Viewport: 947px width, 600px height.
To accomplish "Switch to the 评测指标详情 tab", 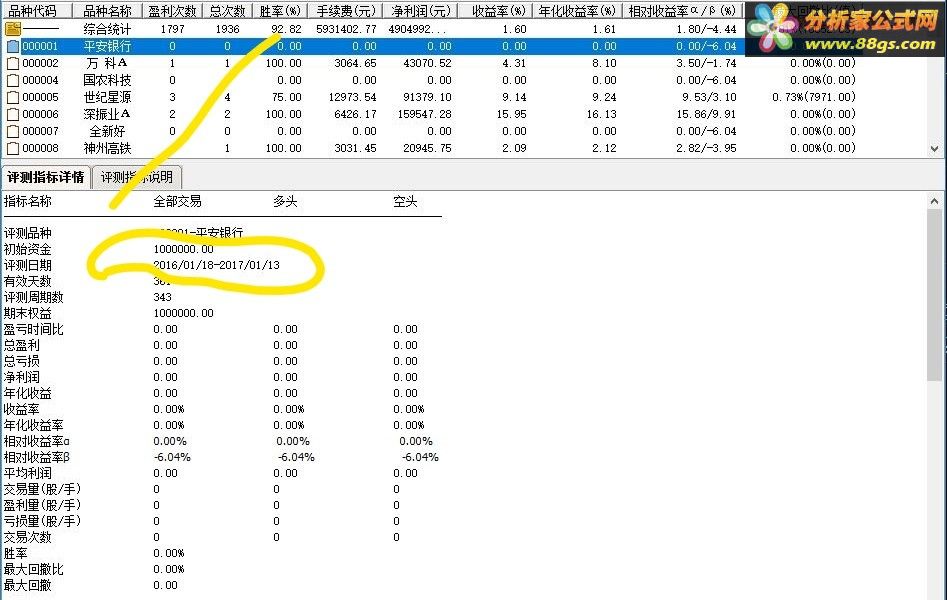I will [x=46, y=177].
